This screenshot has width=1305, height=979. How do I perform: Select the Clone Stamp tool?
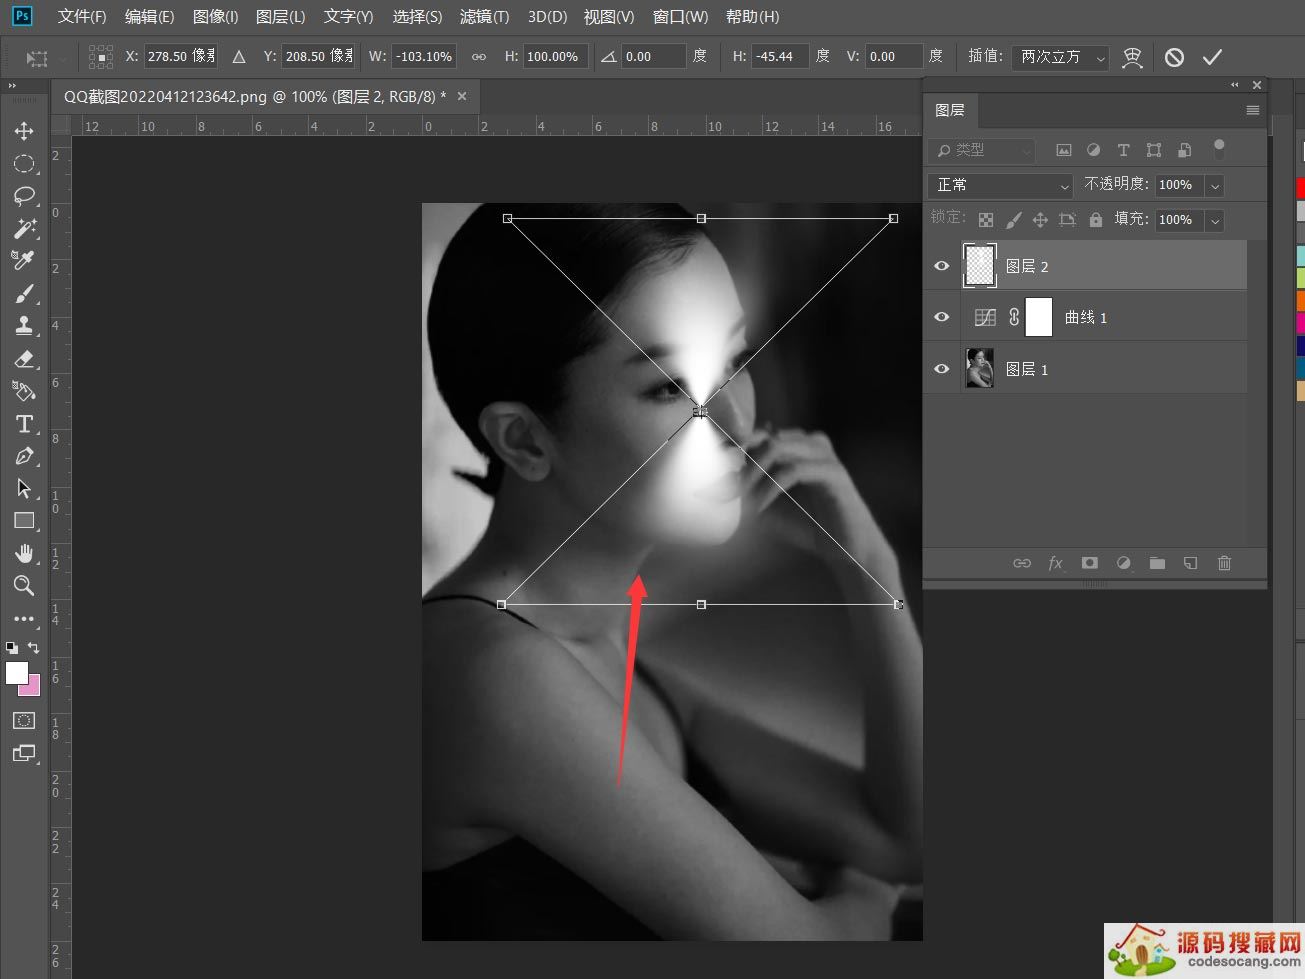coord(24,326)
